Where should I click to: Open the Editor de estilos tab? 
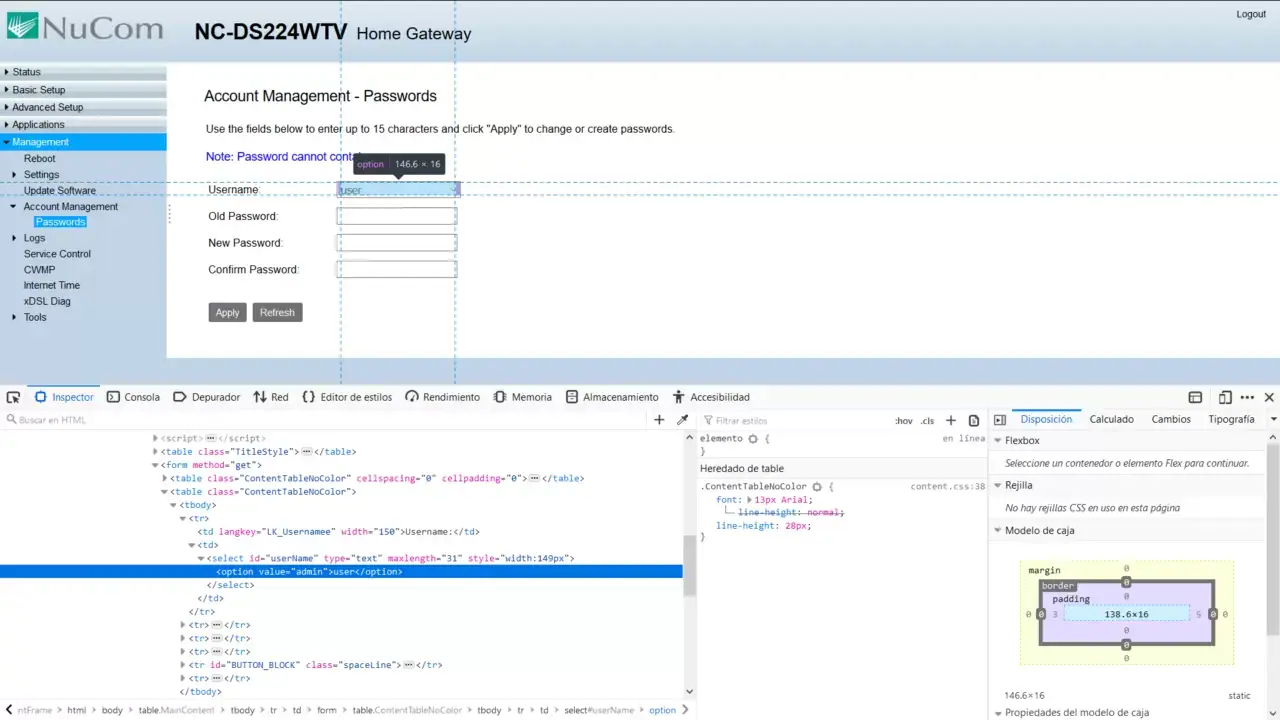pyautogui.click(x=347, y=397)
